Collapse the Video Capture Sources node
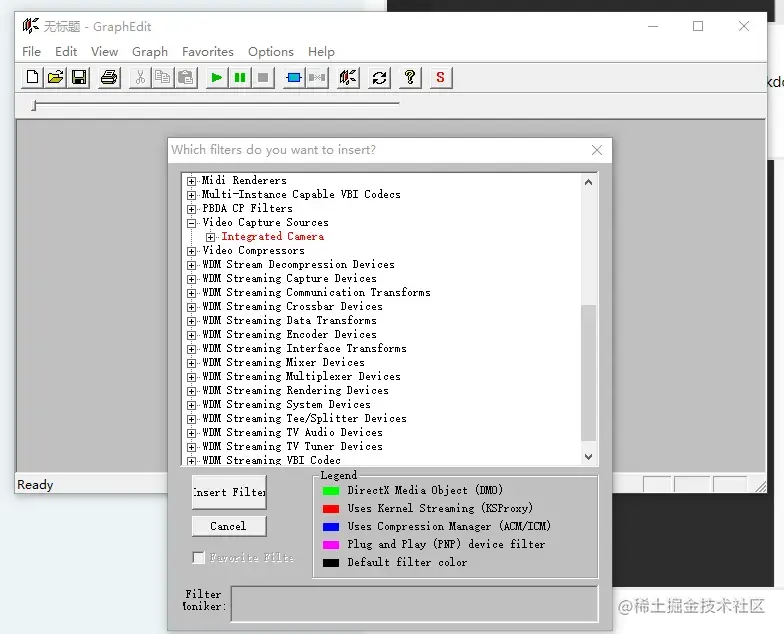The height and width of the screenshot is (634, 784). [191, 223]
